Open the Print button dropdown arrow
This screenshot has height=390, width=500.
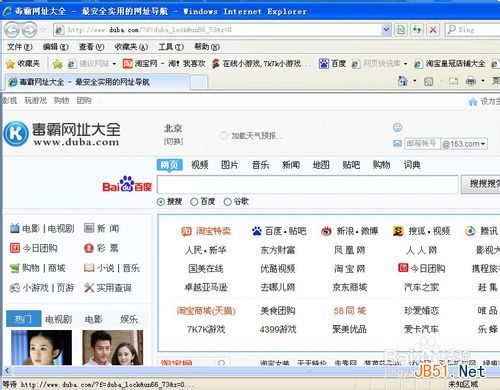coord(483,81)
